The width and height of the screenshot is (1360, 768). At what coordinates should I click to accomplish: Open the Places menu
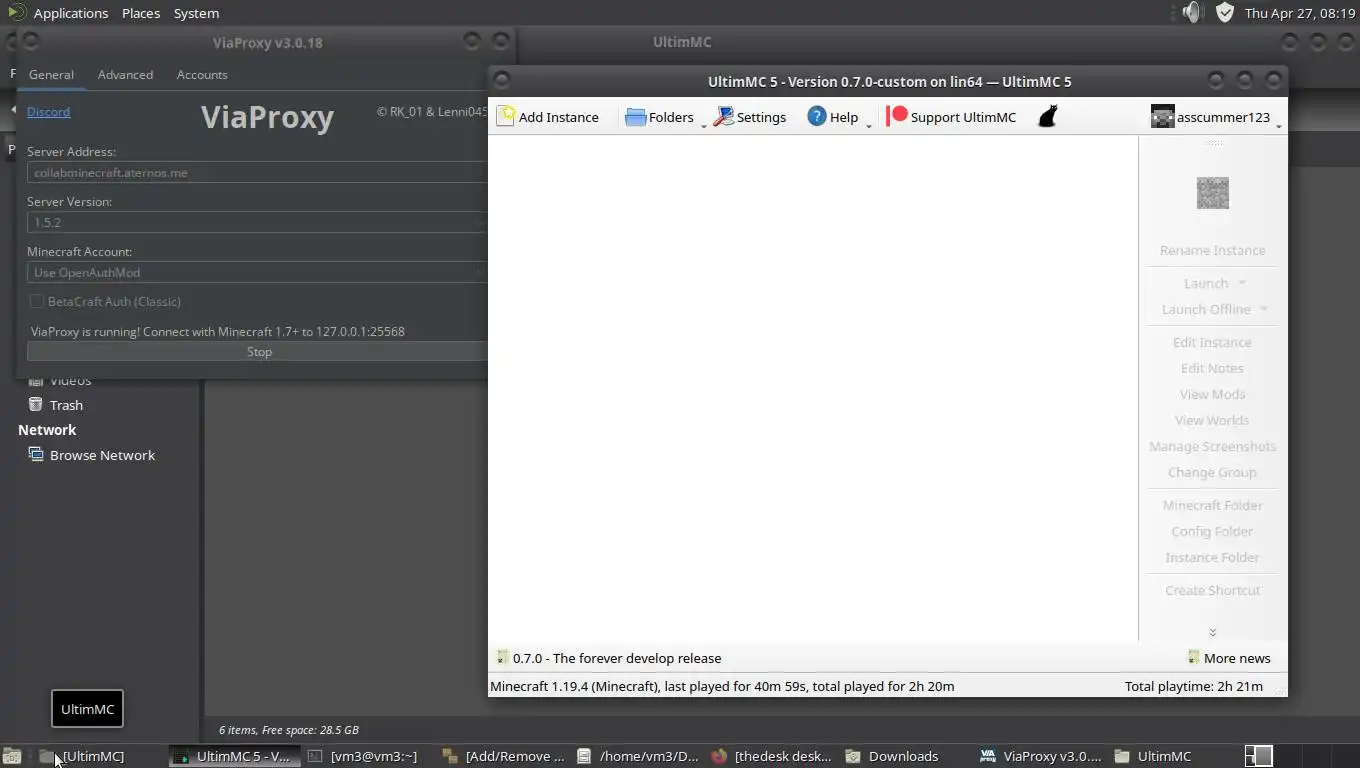tap(141, 13)
